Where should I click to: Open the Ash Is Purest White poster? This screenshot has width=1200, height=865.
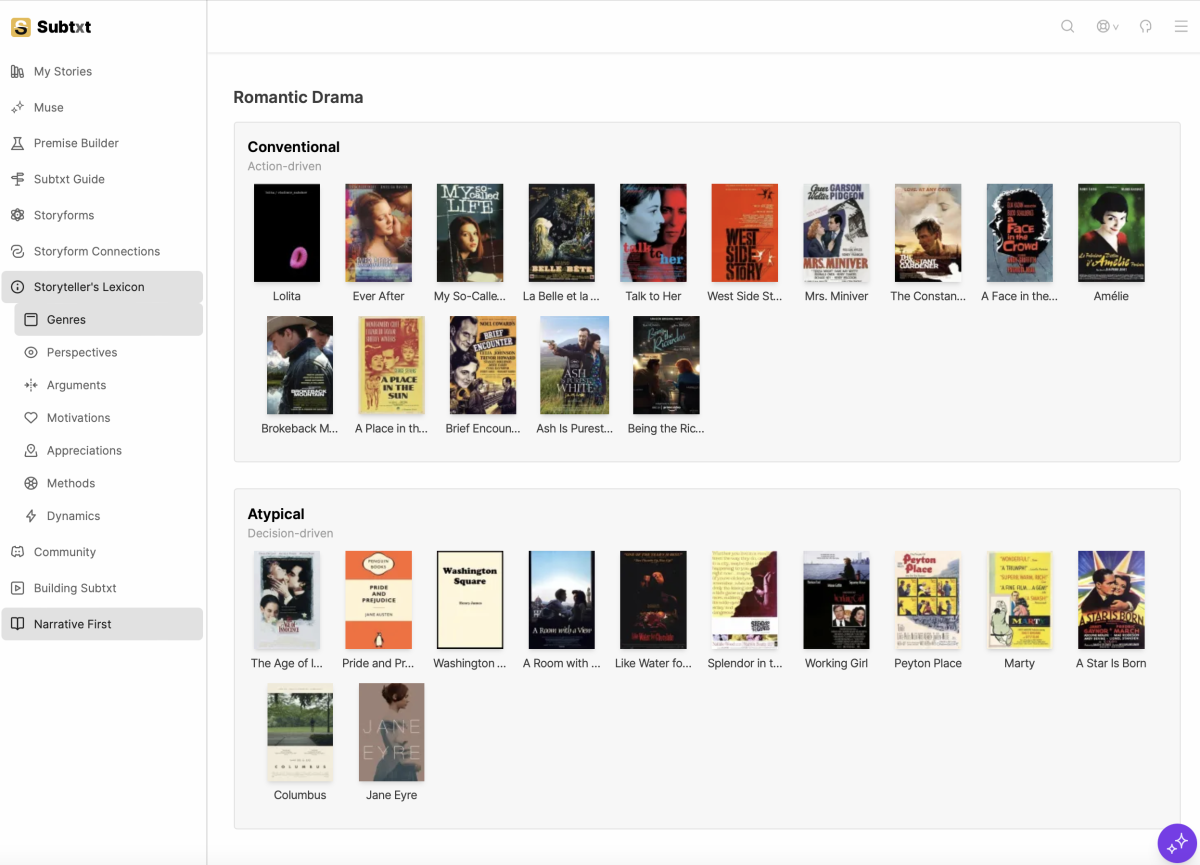click(574, 365)
